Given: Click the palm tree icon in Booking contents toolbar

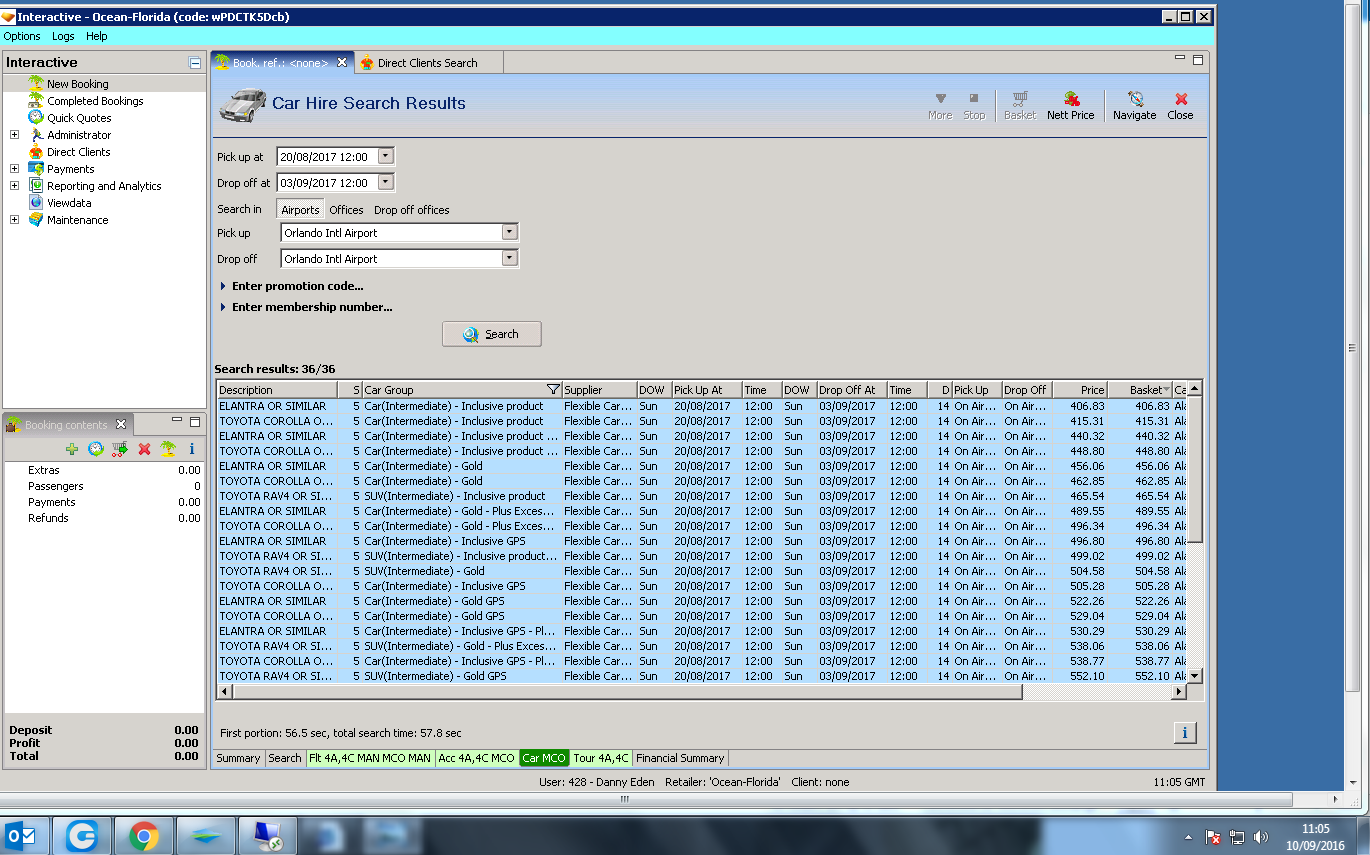Looking at the screenshot, I should coord(168,450).
